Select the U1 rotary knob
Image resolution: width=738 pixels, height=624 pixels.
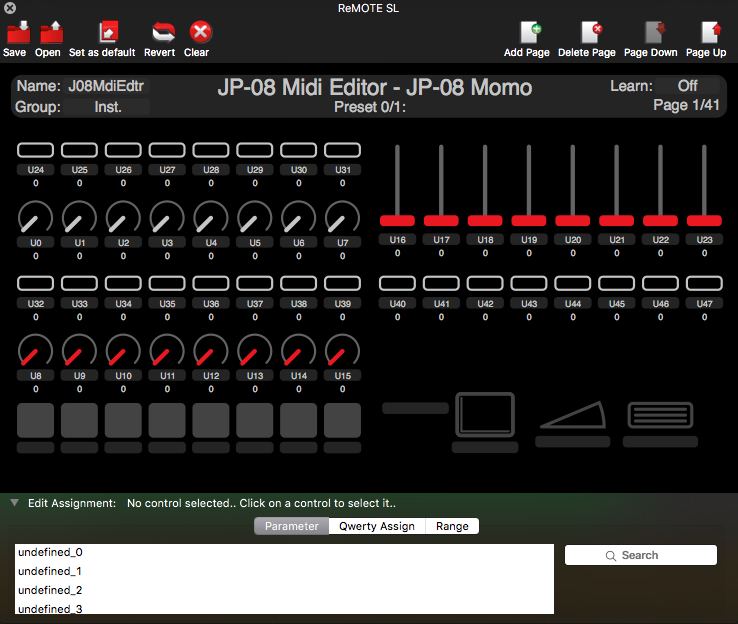79,217
